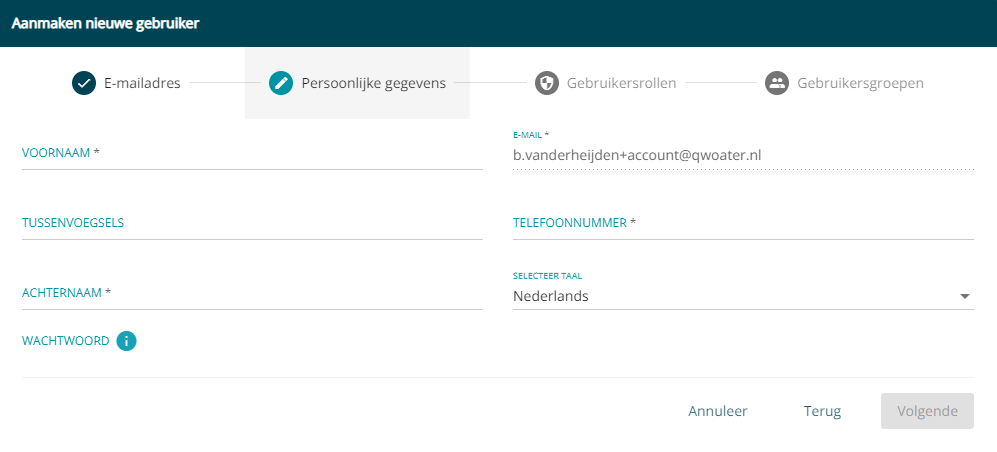Jump to the Gebruikersgroepen step
The height and width of the screenshot is (452, 997).
[860, 83]
